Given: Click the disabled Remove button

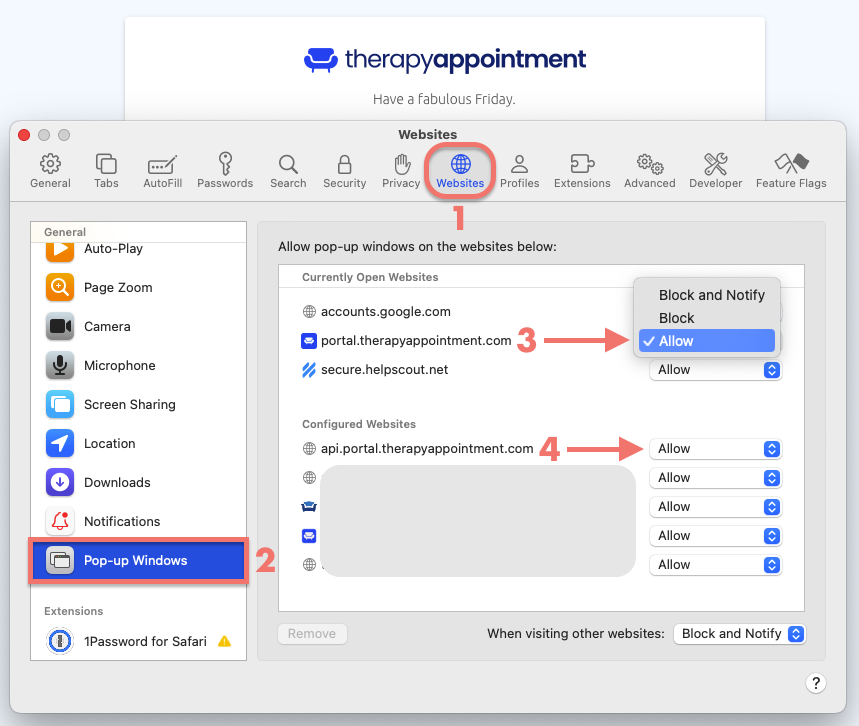Looking at the screenshot, I should (x=312, y=634).
